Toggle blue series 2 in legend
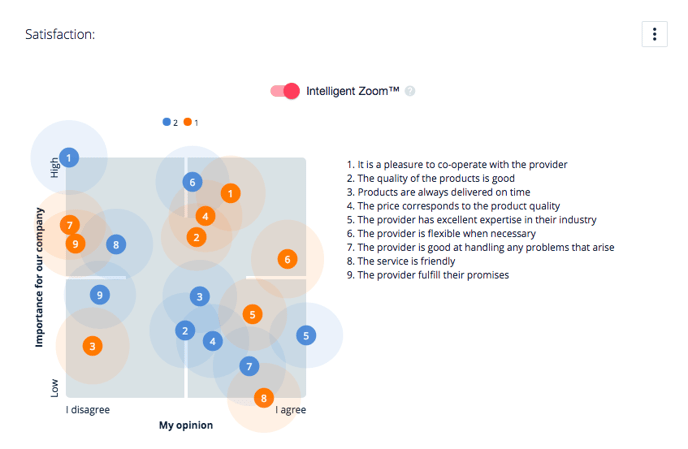 [170, 122]
